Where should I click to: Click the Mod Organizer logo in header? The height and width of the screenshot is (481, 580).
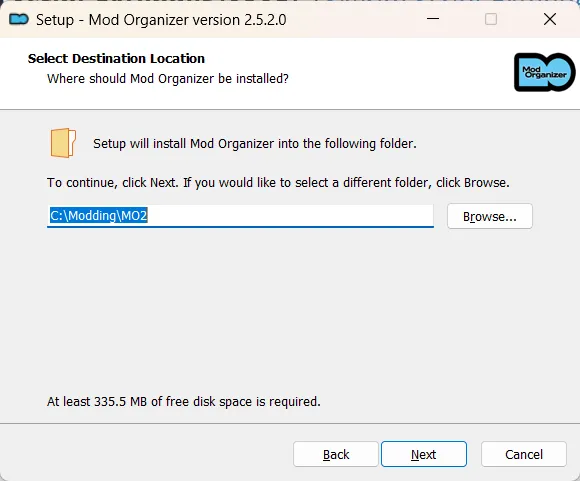point(544,72)
